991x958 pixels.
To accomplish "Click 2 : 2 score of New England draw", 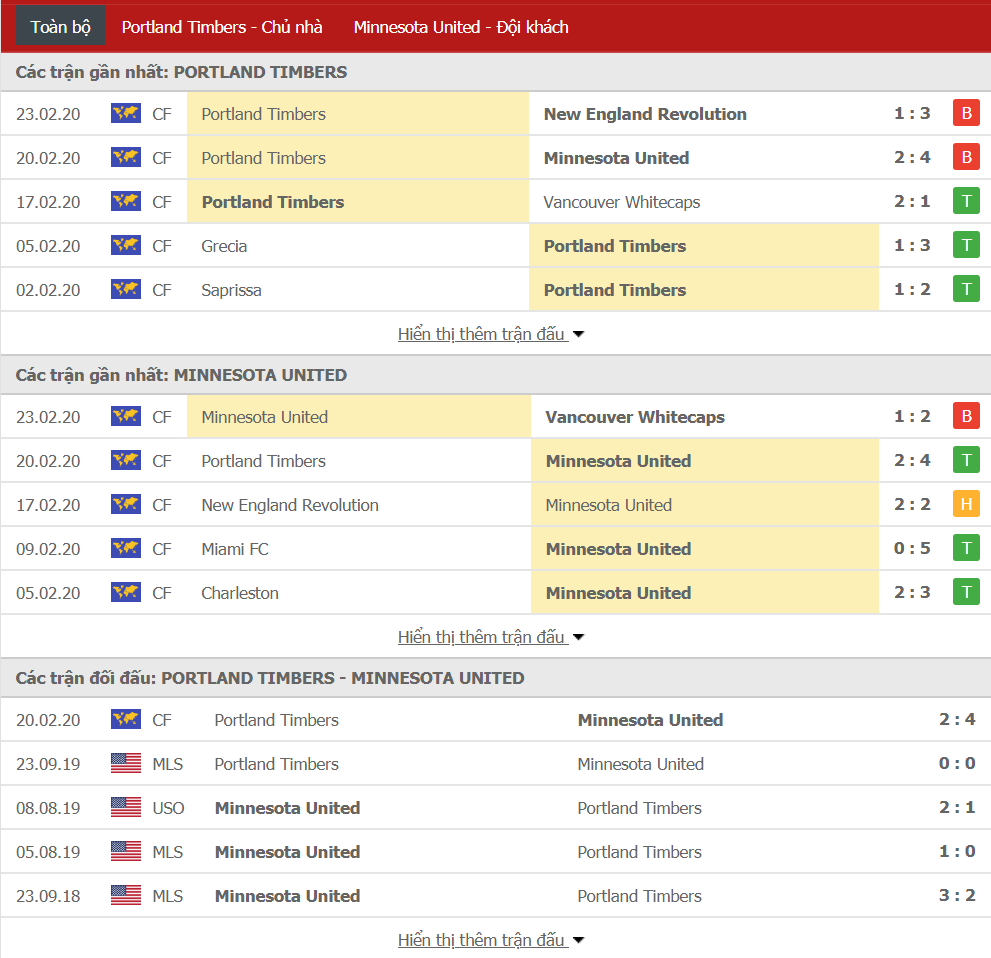I will click(x=912, y=504).
